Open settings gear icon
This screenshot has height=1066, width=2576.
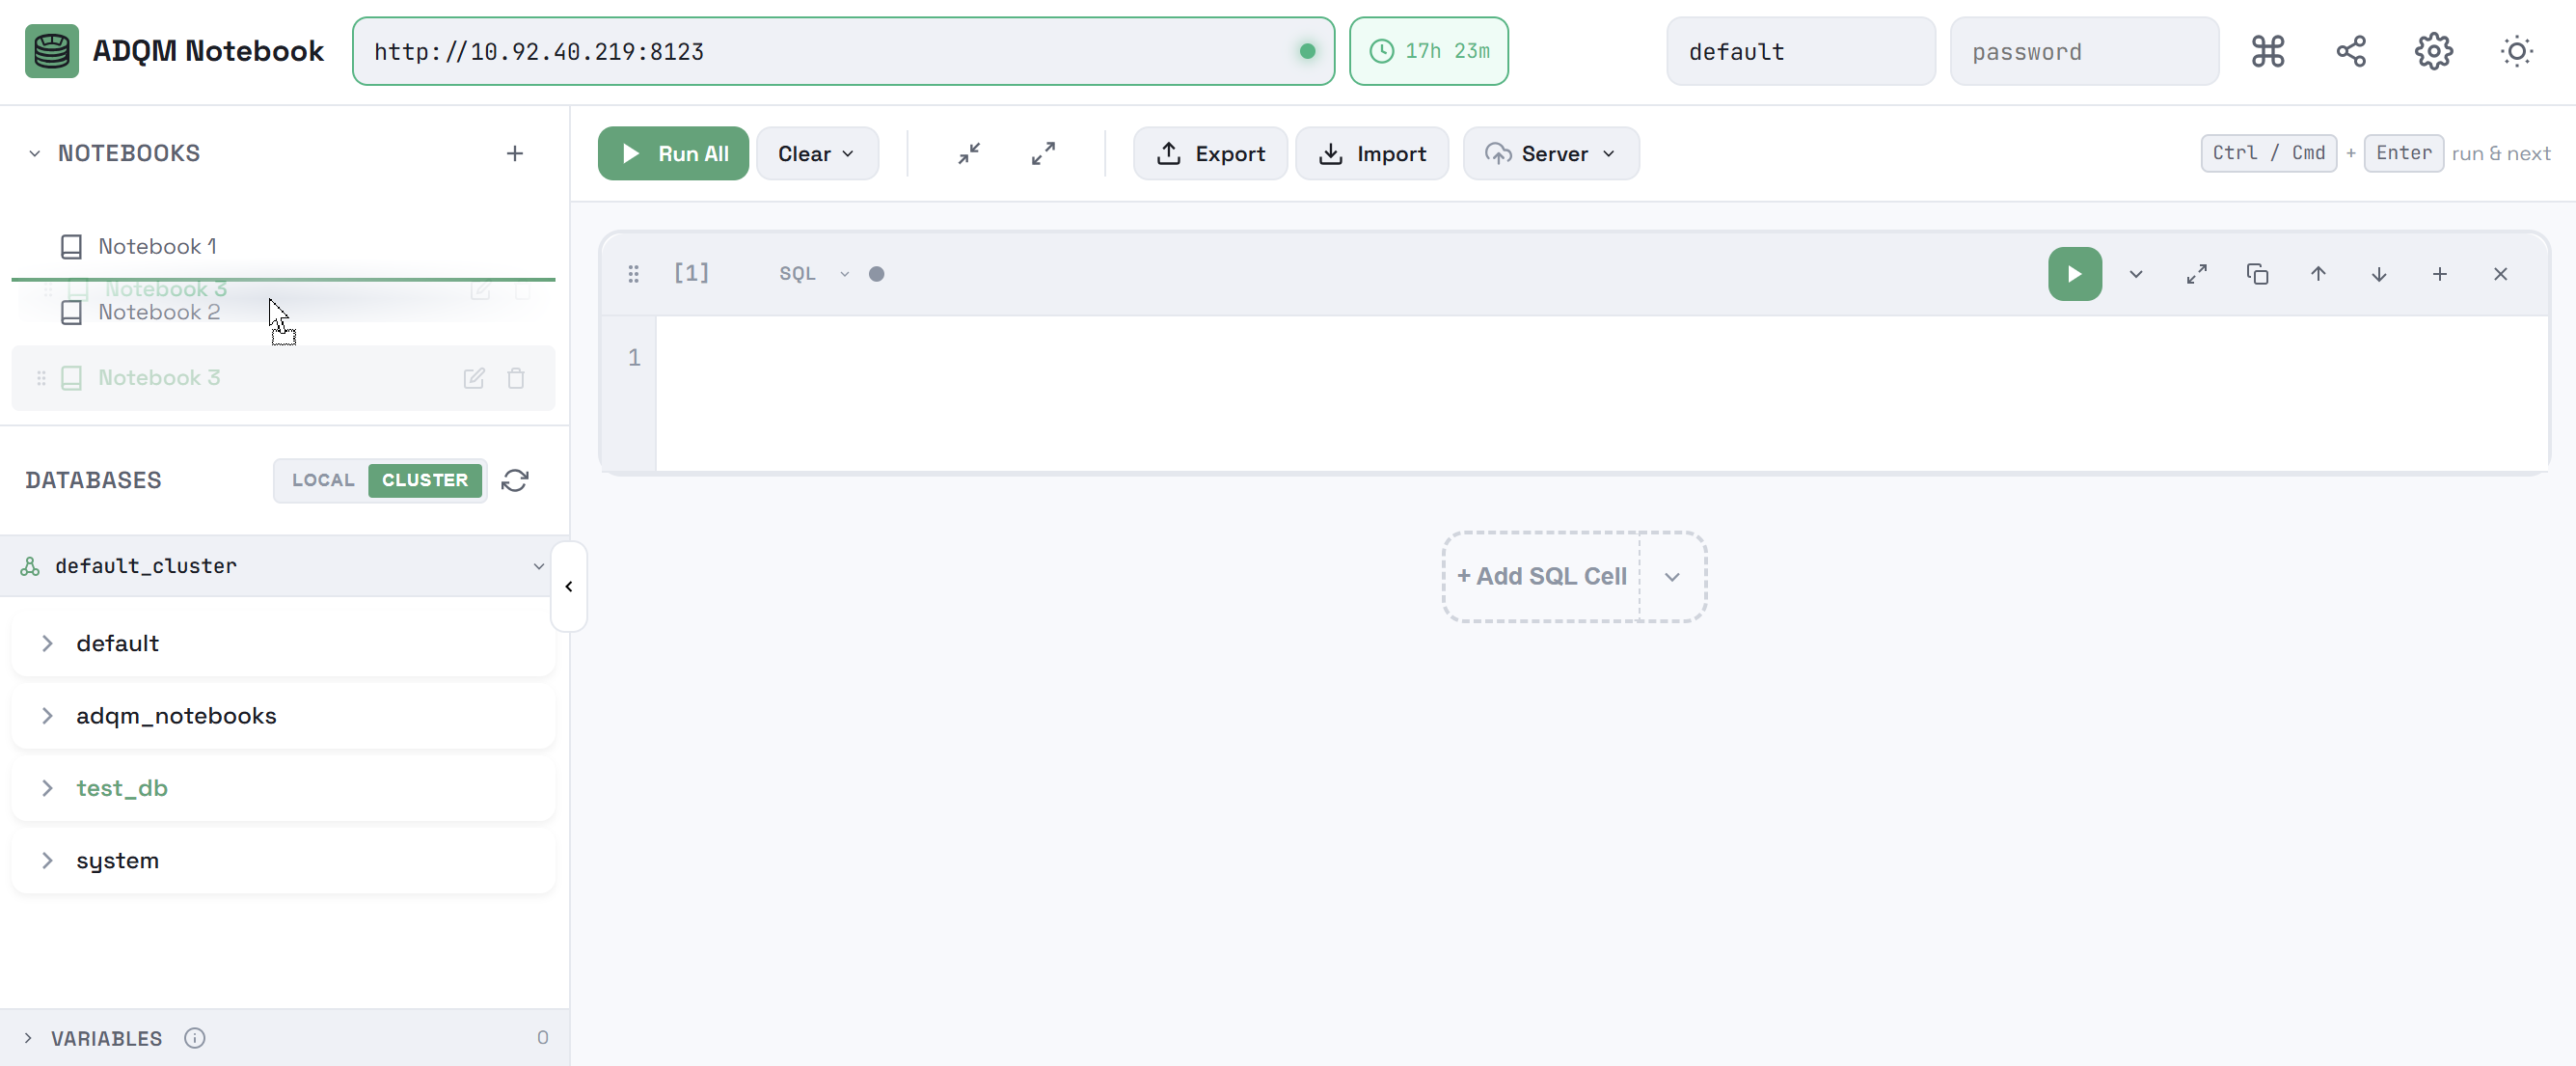coord(2433,51)
